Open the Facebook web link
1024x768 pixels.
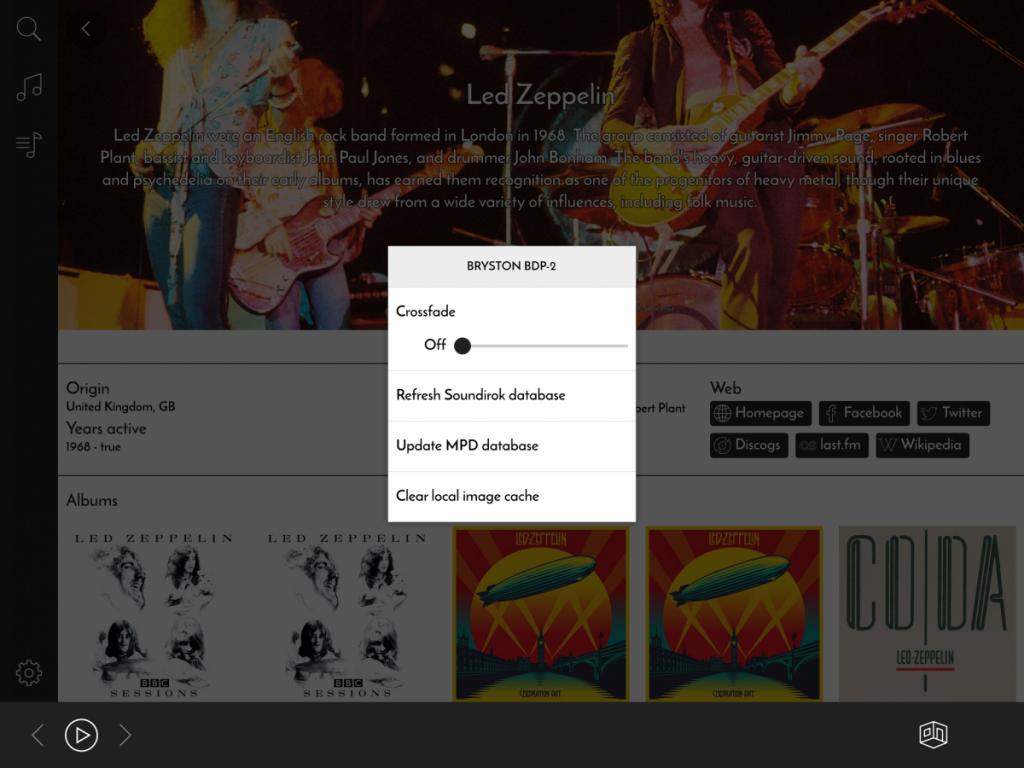tap(864, 413)
